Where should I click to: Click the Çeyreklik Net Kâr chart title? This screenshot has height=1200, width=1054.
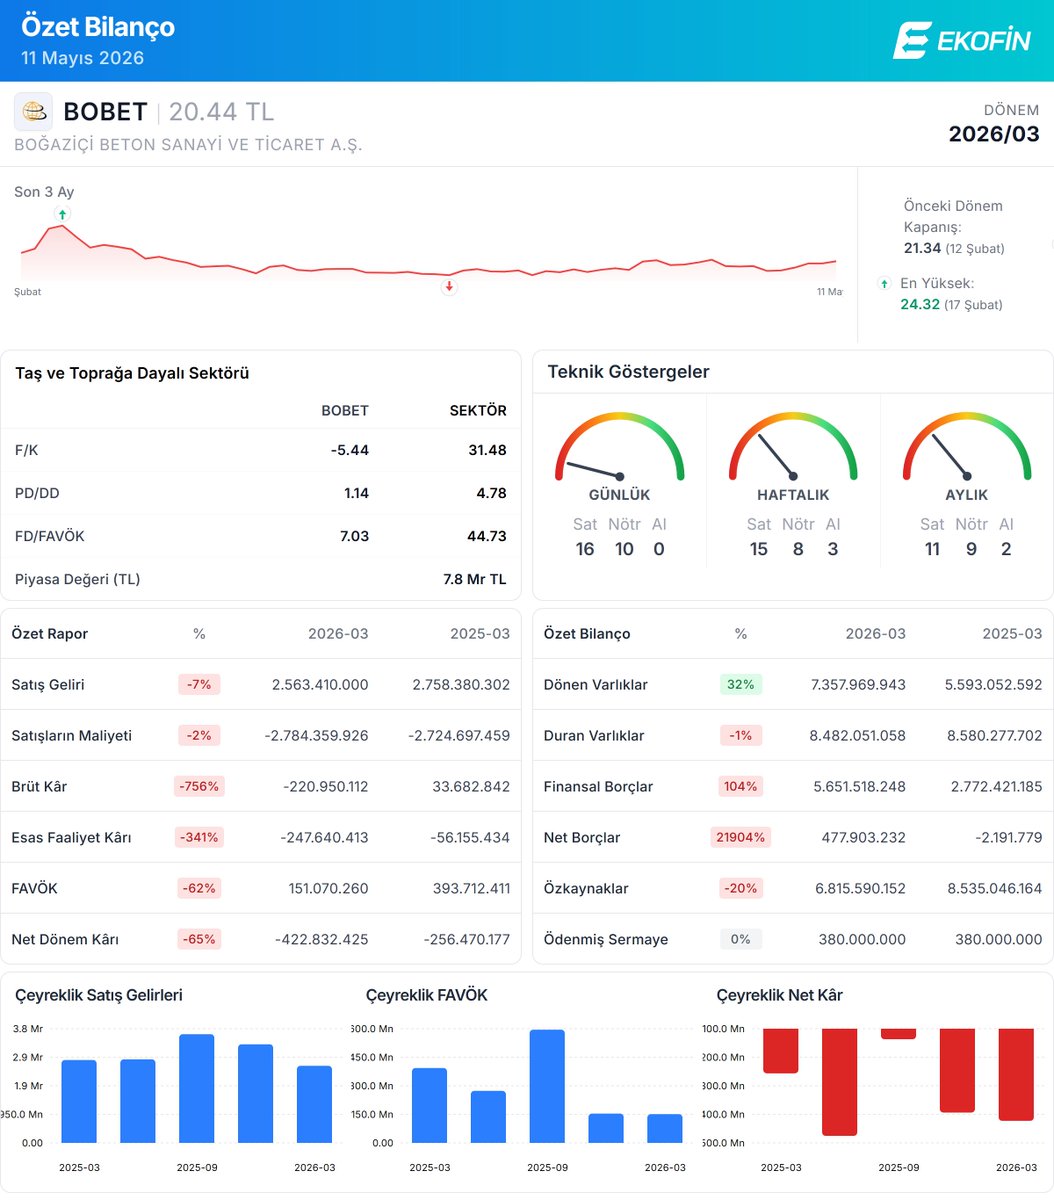click(x=780, y=995)
